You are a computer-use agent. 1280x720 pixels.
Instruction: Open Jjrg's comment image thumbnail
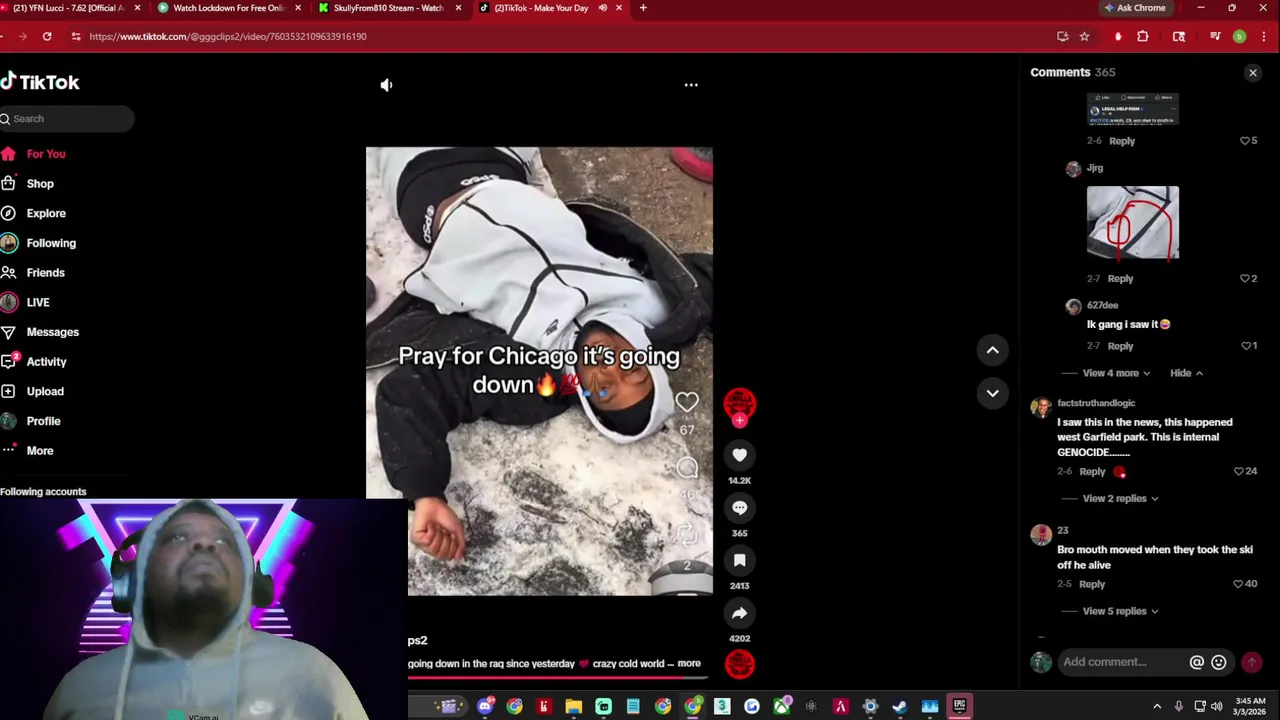click(1133, 222)
